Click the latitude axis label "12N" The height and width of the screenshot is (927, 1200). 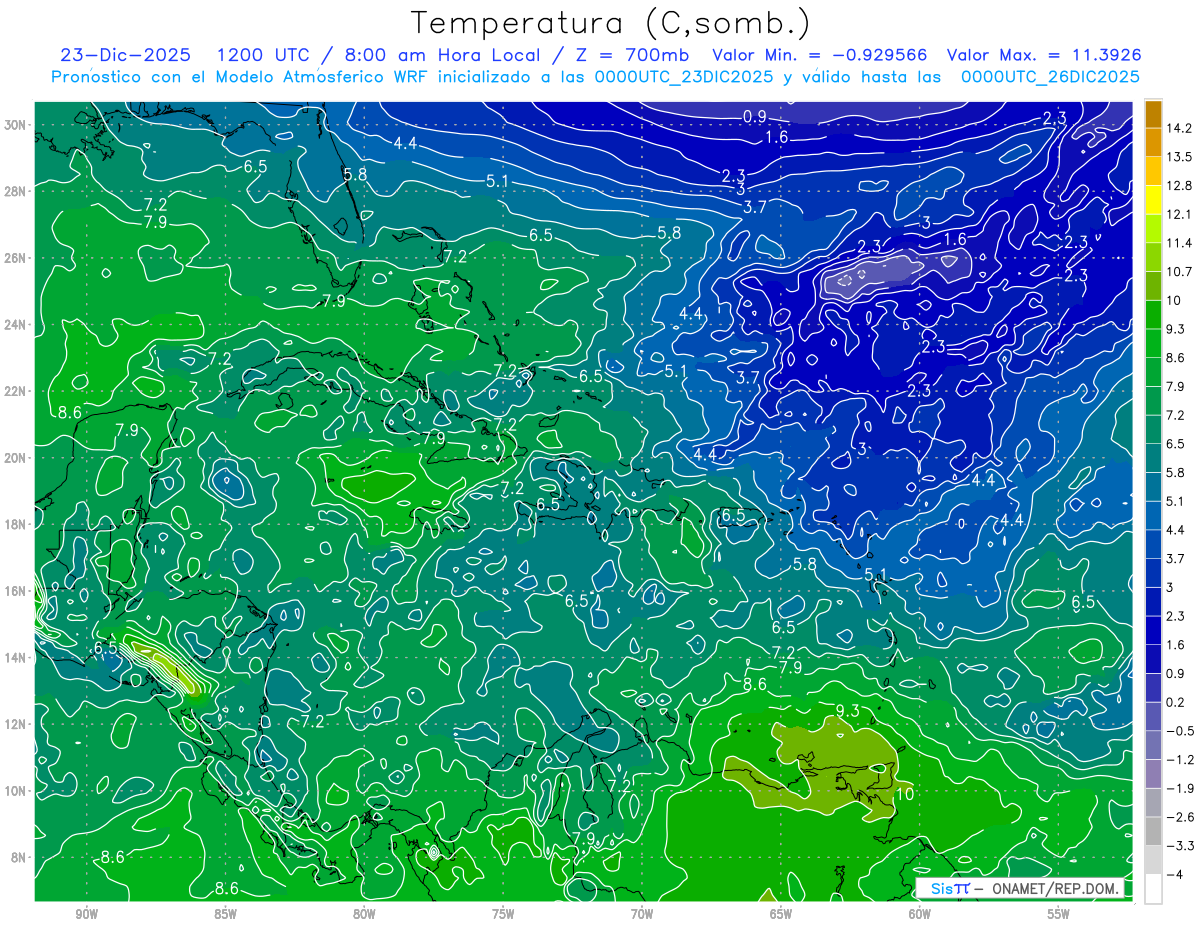click(x=17, y=724)
